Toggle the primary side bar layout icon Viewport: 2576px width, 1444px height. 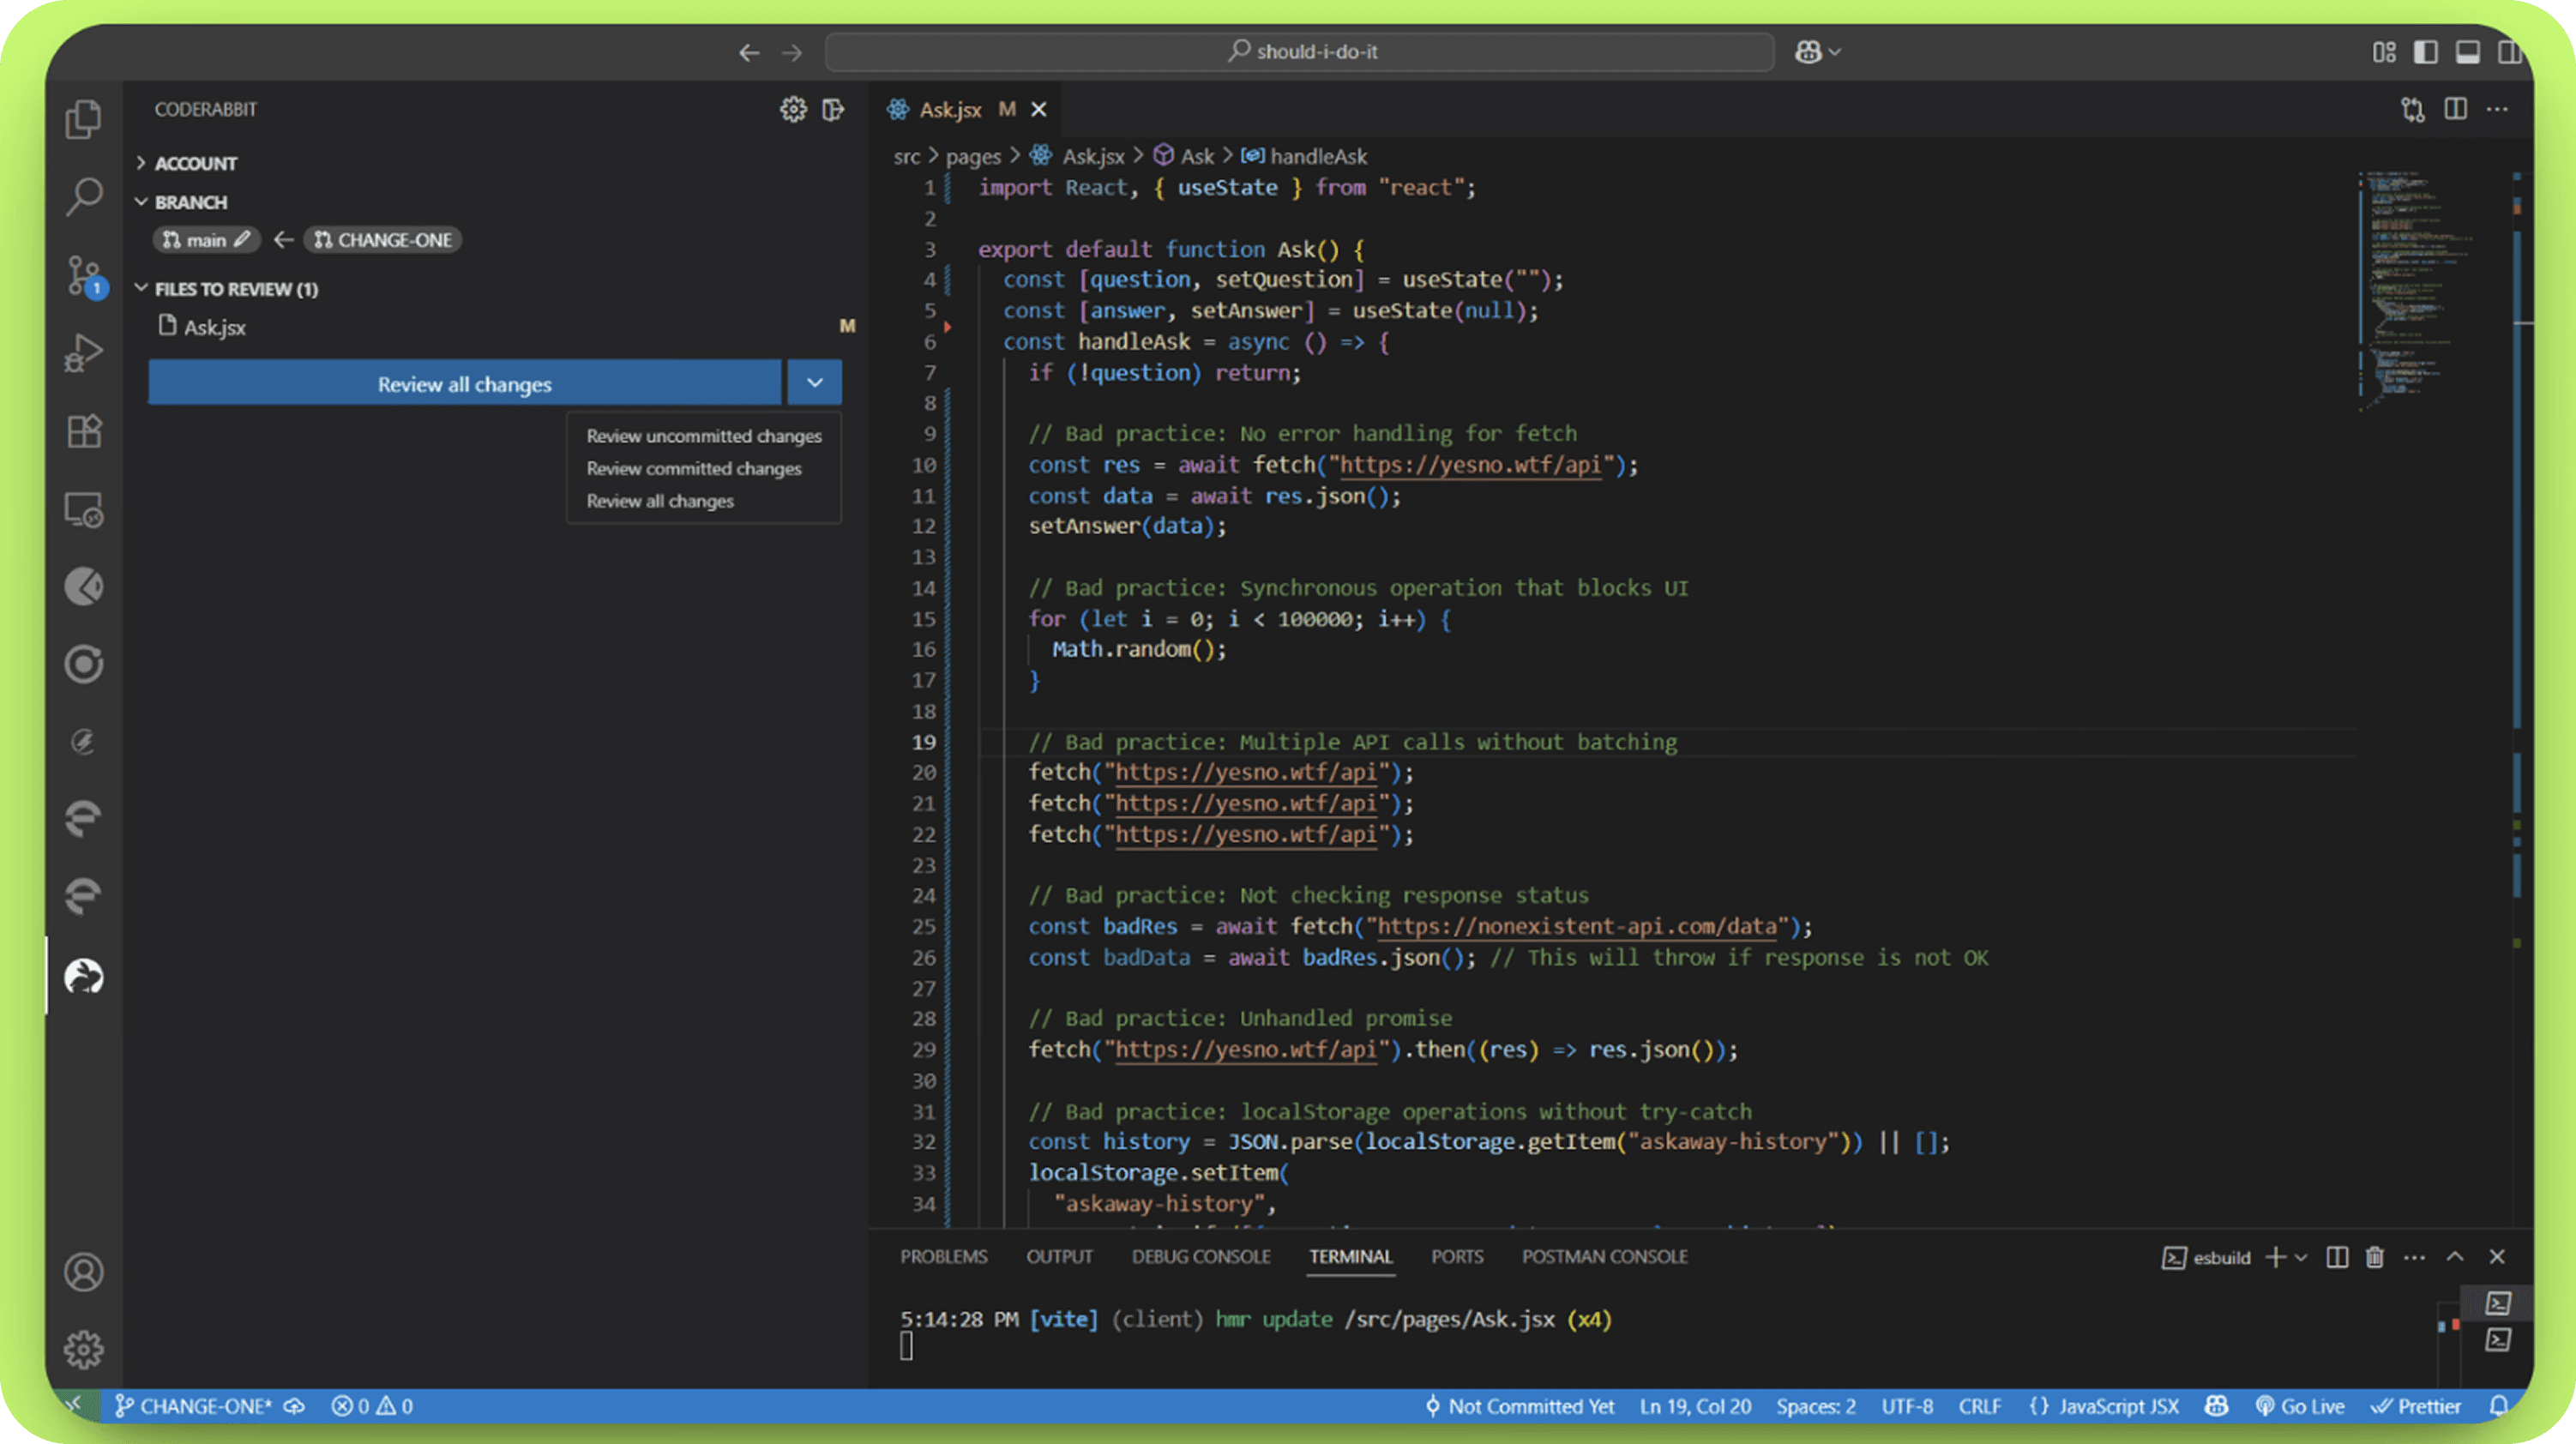click(x=2425, y=52)
